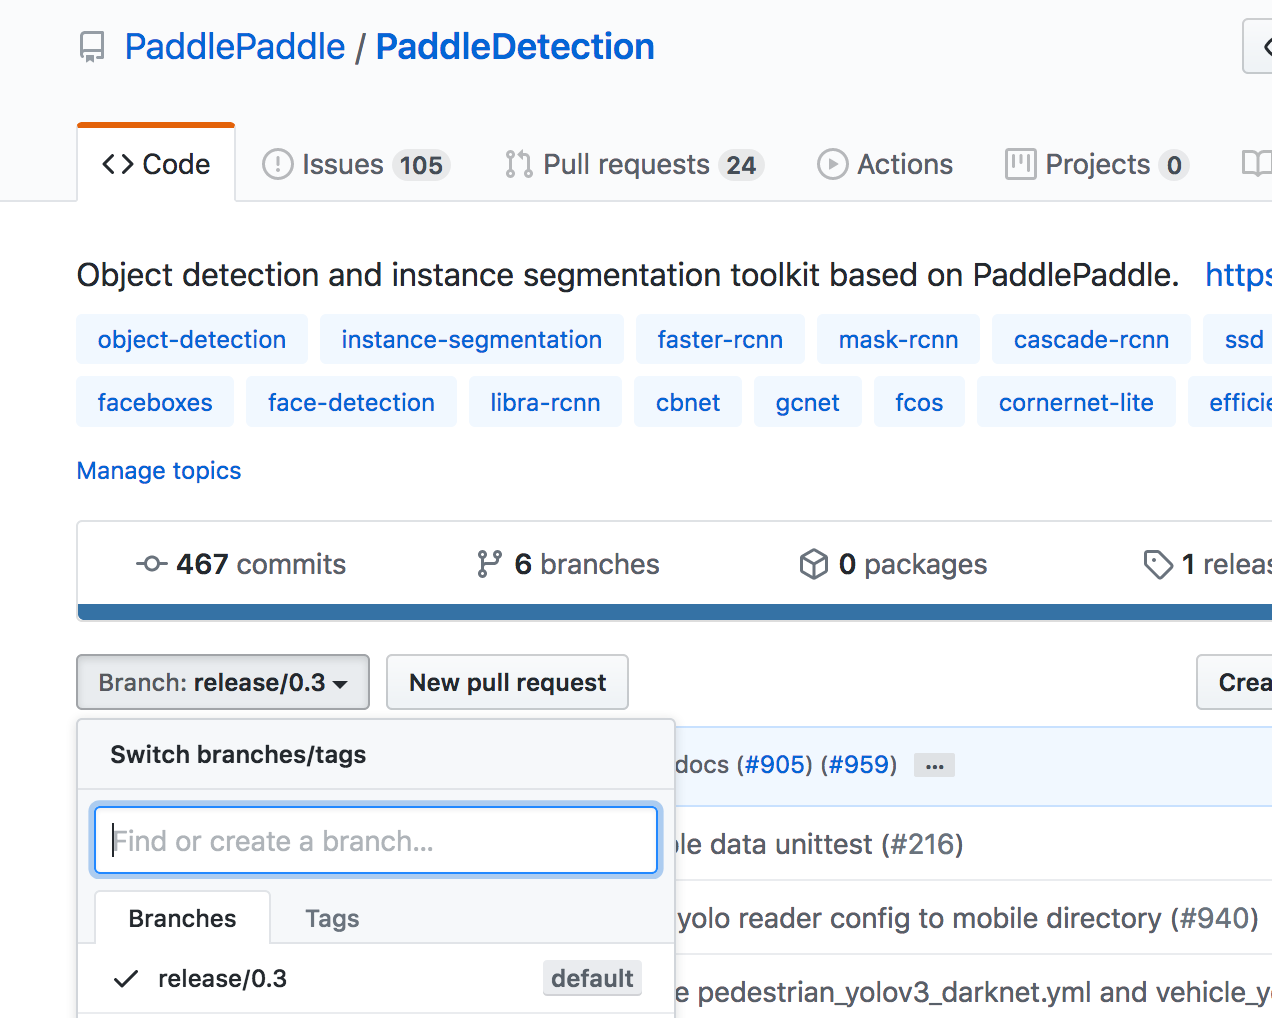Click the New pull request button
This screenshot has width=1272, height=1018.
tap(507, 682)
